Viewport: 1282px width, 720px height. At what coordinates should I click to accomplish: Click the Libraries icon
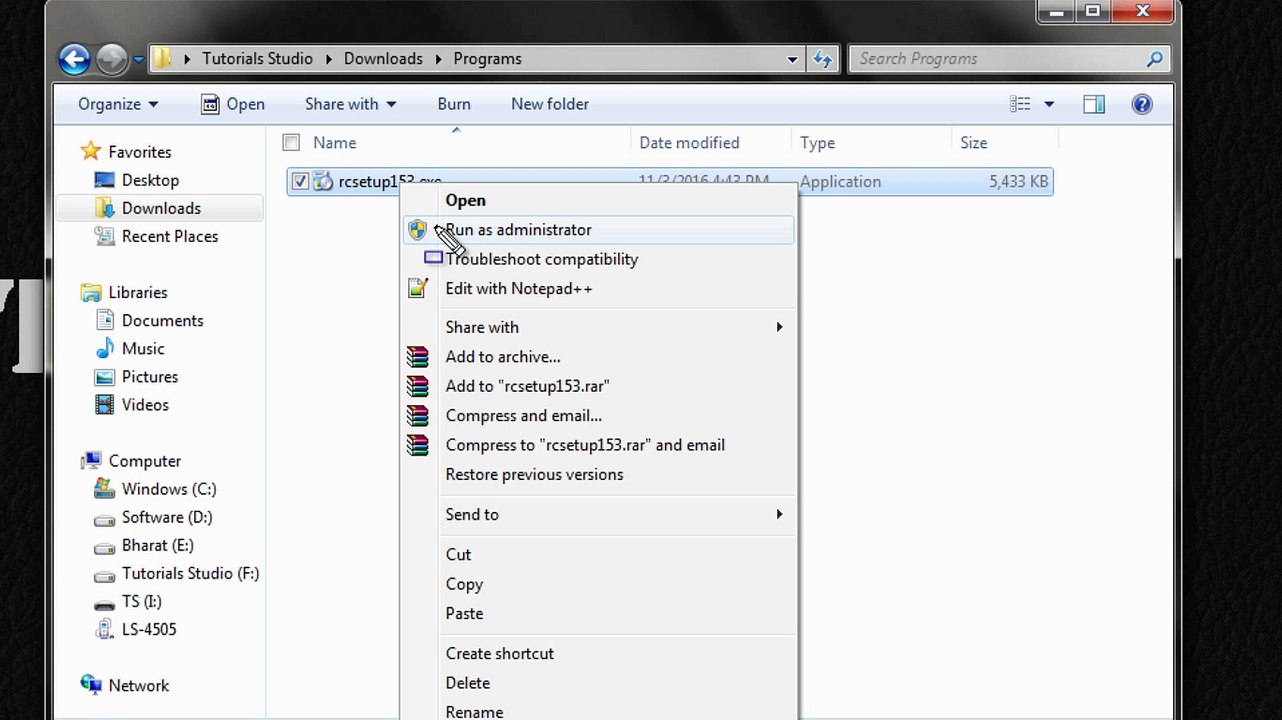(x=91, y=292)
